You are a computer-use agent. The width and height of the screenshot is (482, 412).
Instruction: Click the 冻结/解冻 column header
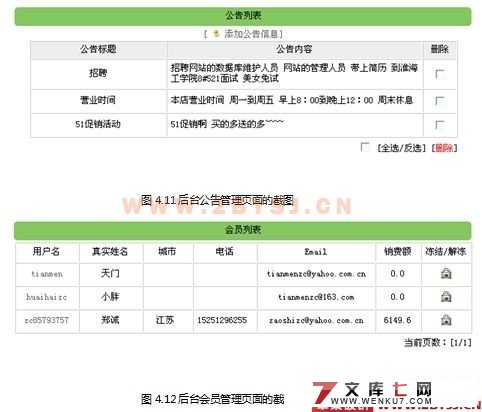coord(446,252)
